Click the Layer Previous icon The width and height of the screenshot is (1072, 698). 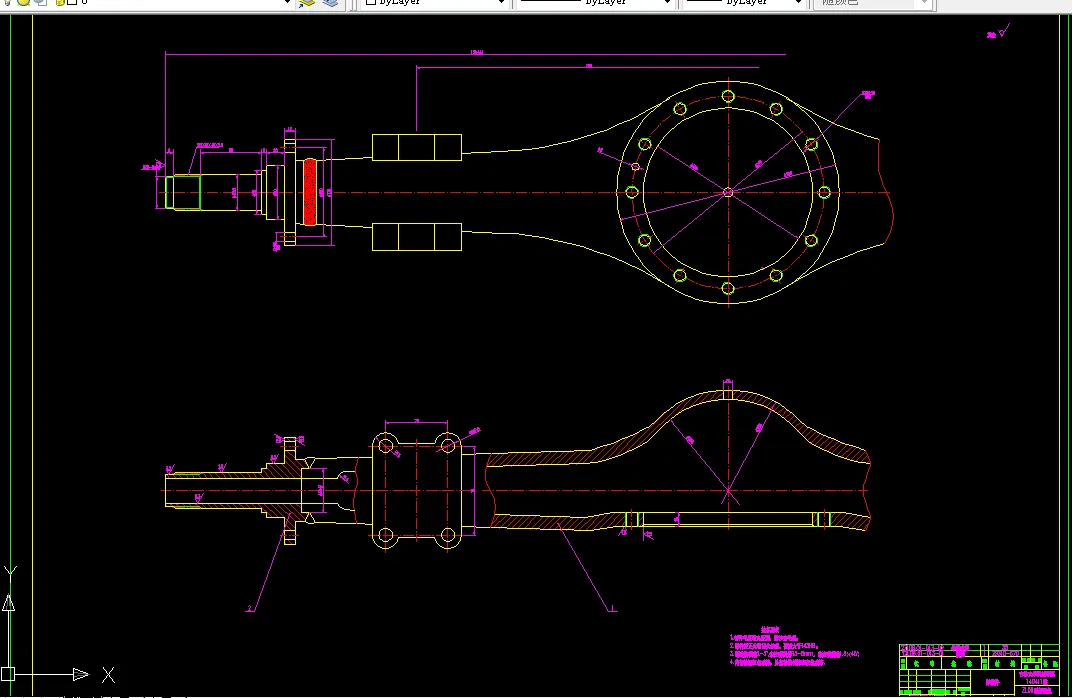click(x=331, y=3)
